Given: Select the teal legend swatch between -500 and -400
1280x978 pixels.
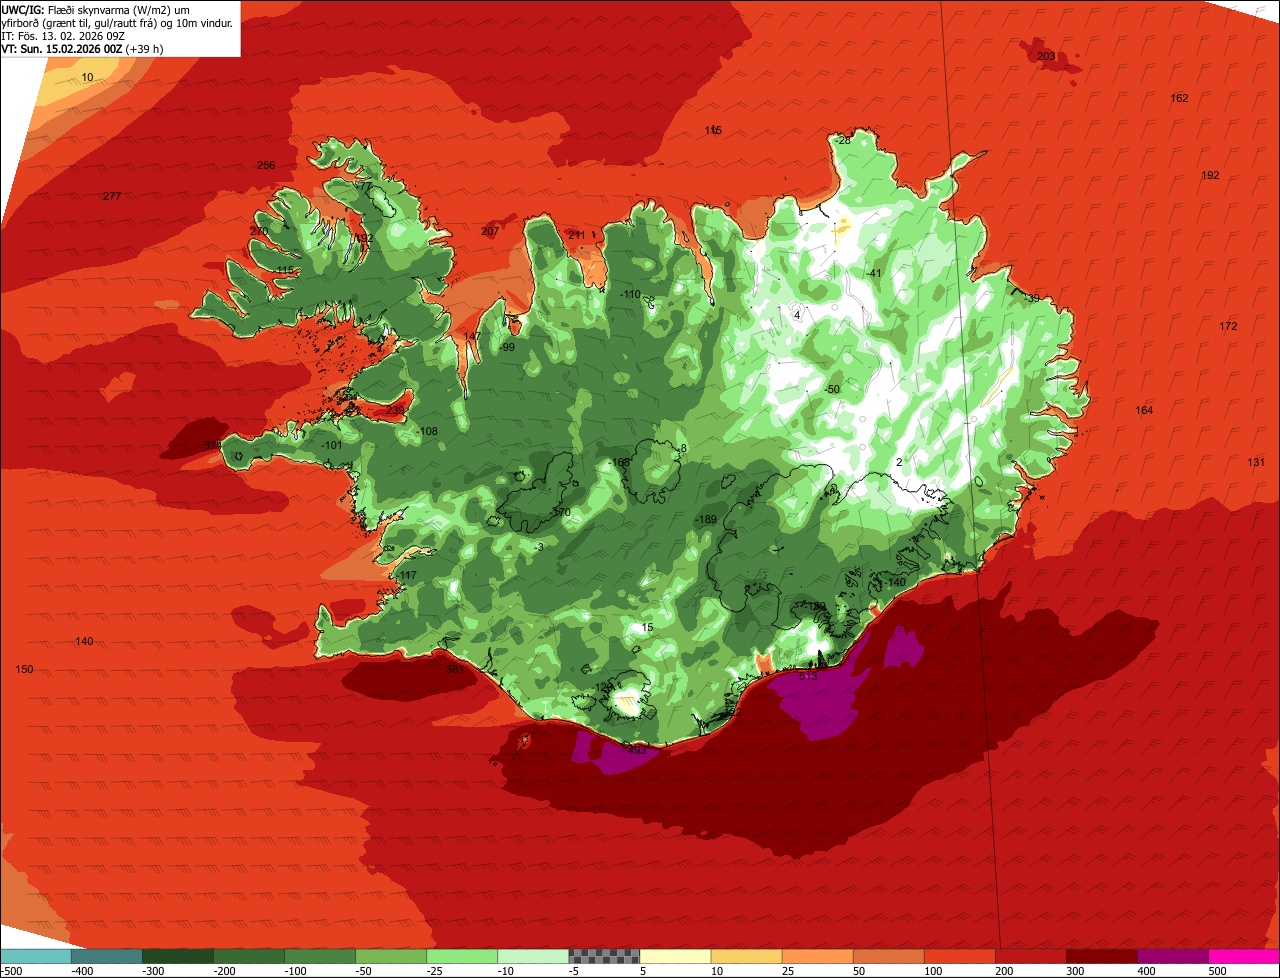Looking at the screenshot, I should (35, 956).
